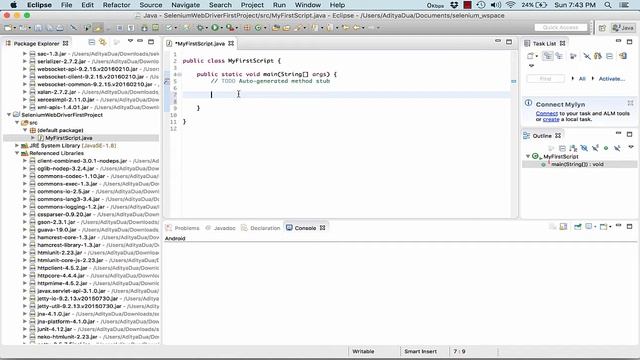
Task: Click the Open Type folder icon in toolbar
Action: point(276,28)
